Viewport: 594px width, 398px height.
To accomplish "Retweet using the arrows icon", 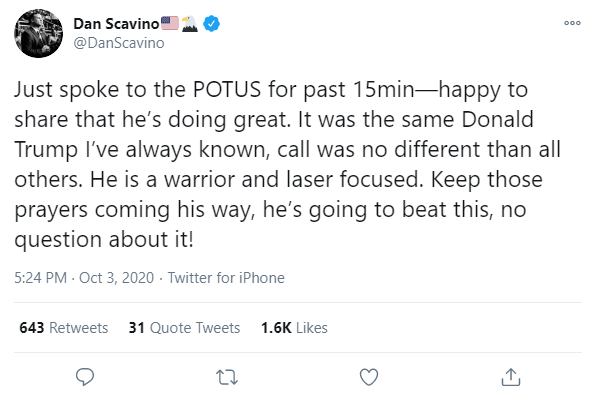I will [227, 377].
